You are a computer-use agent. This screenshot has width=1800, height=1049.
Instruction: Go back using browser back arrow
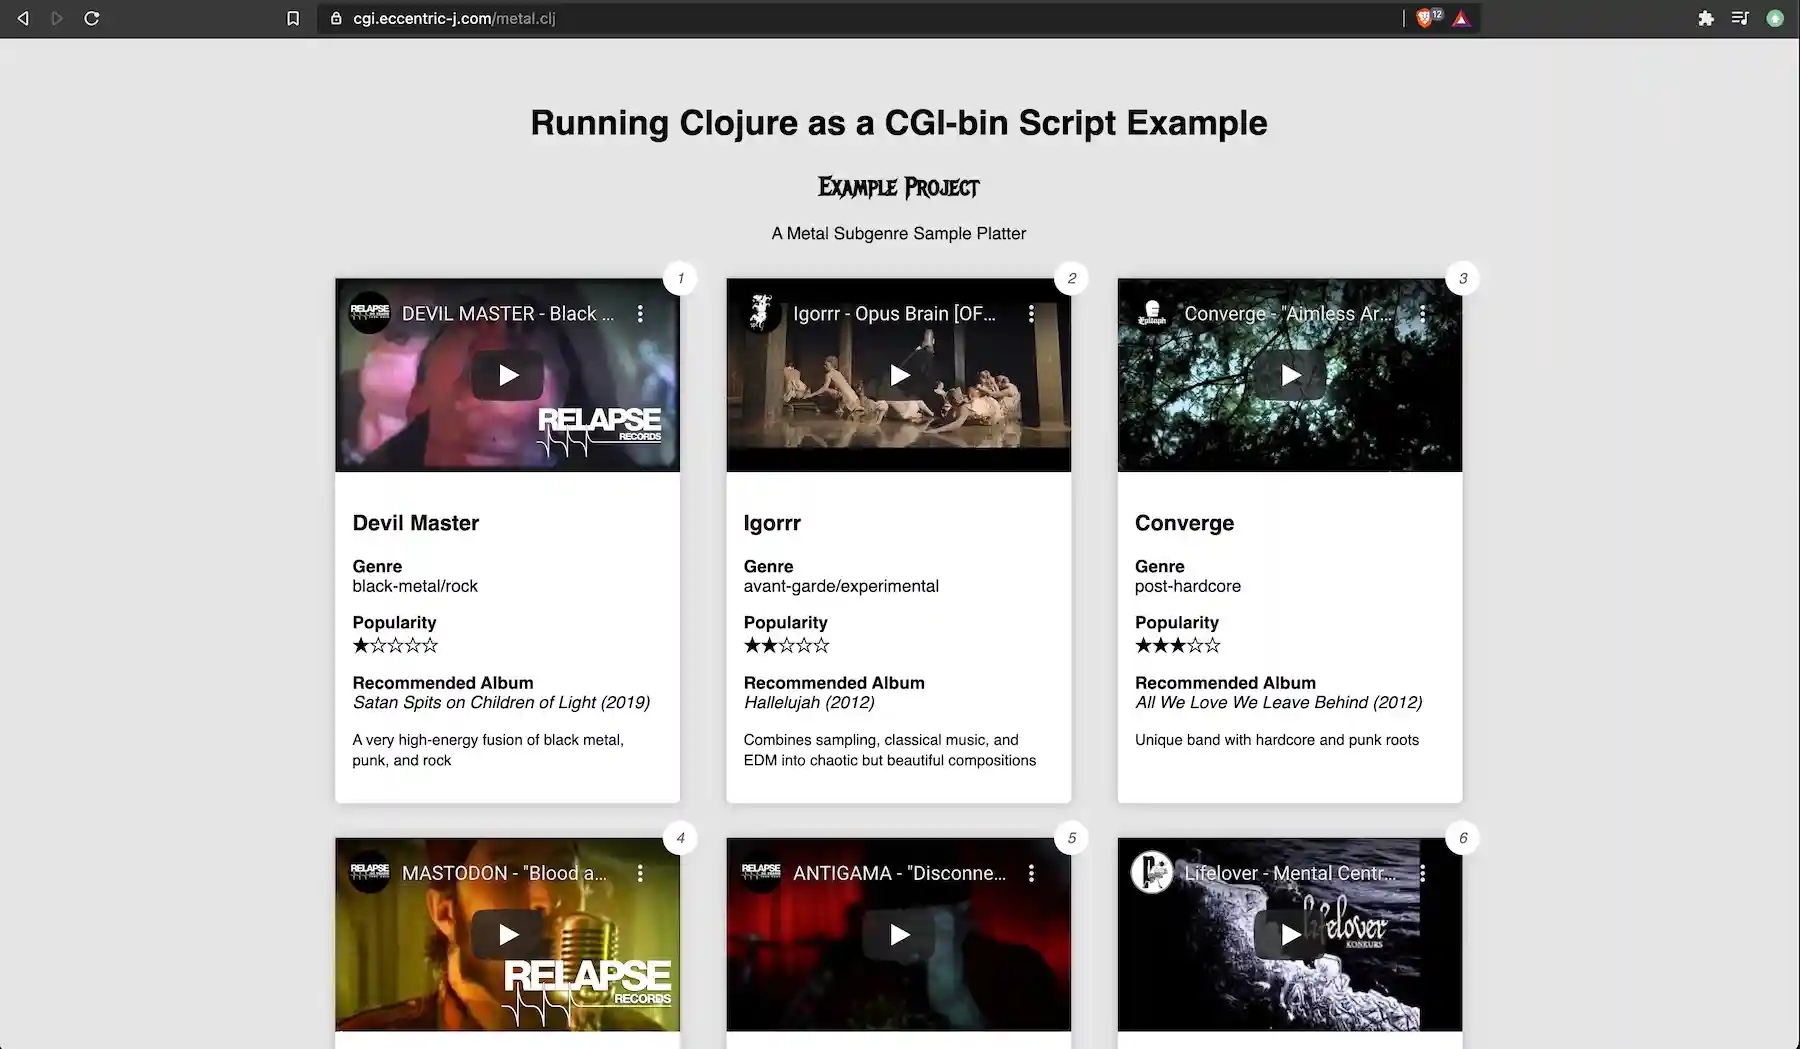(23, 18)
